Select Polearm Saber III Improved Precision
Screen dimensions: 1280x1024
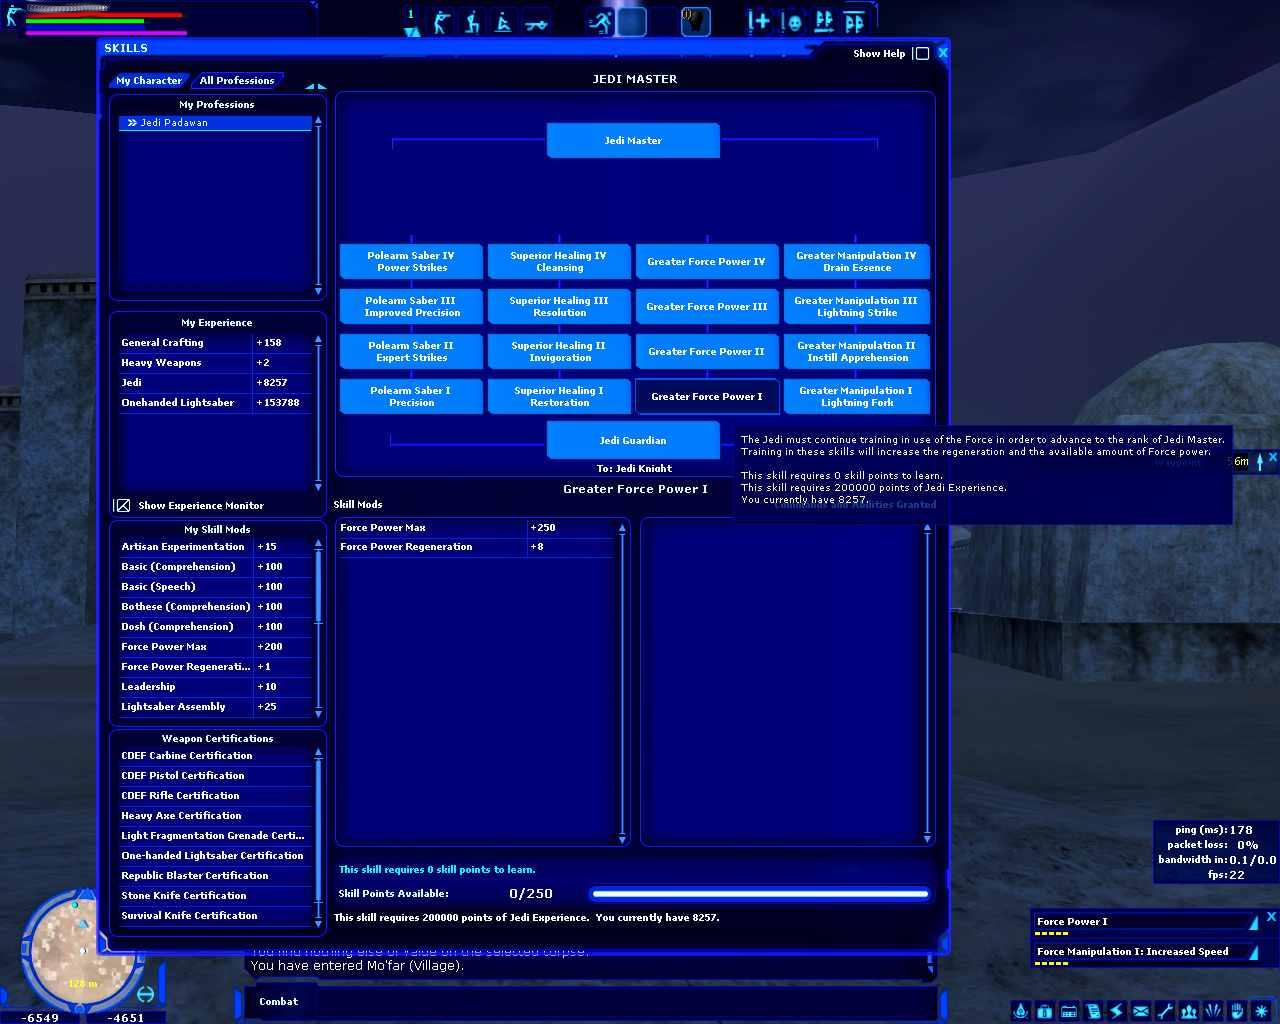[411, 307]
